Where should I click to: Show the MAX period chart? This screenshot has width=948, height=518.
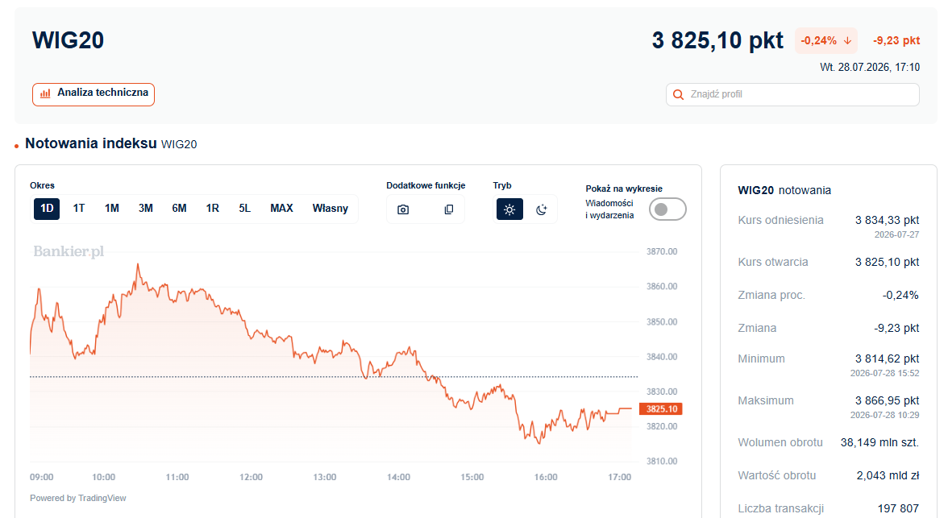(281, 209)
